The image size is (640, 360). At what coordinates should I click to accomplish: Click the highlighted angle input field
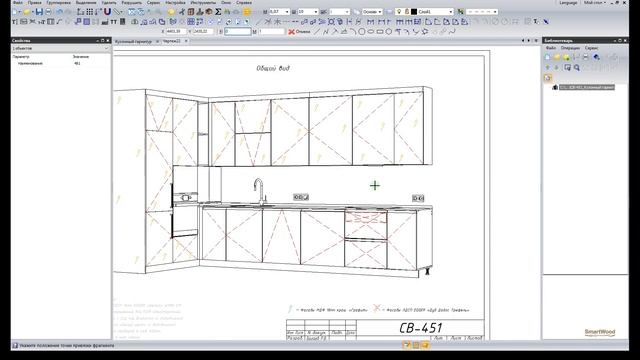[238, 31]
